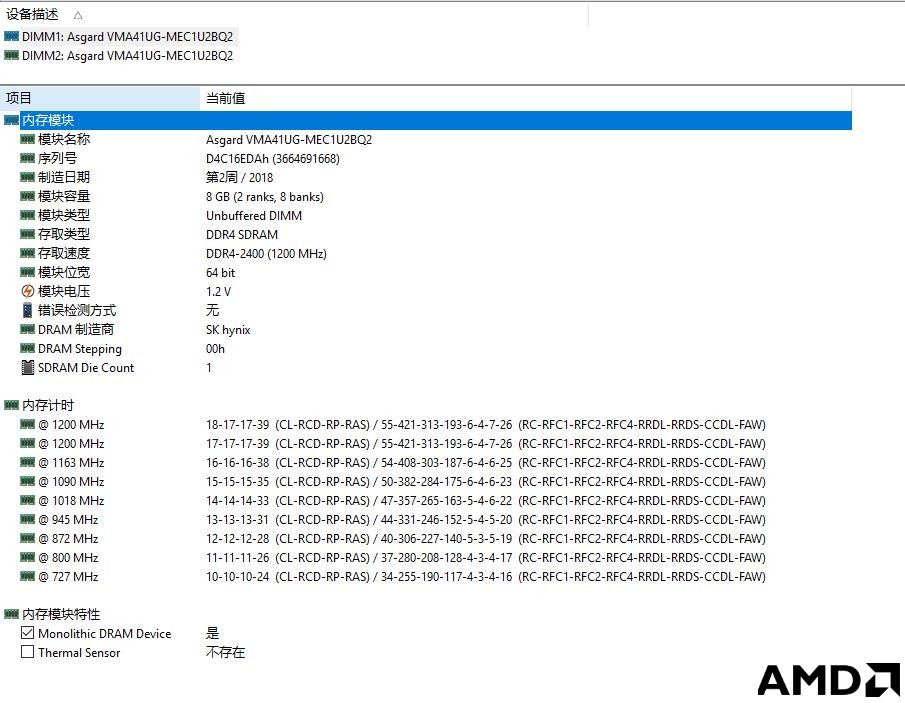Click the 内存模块特性 group icon
This screenshot has height=703, width=905.
coord(12,614)
